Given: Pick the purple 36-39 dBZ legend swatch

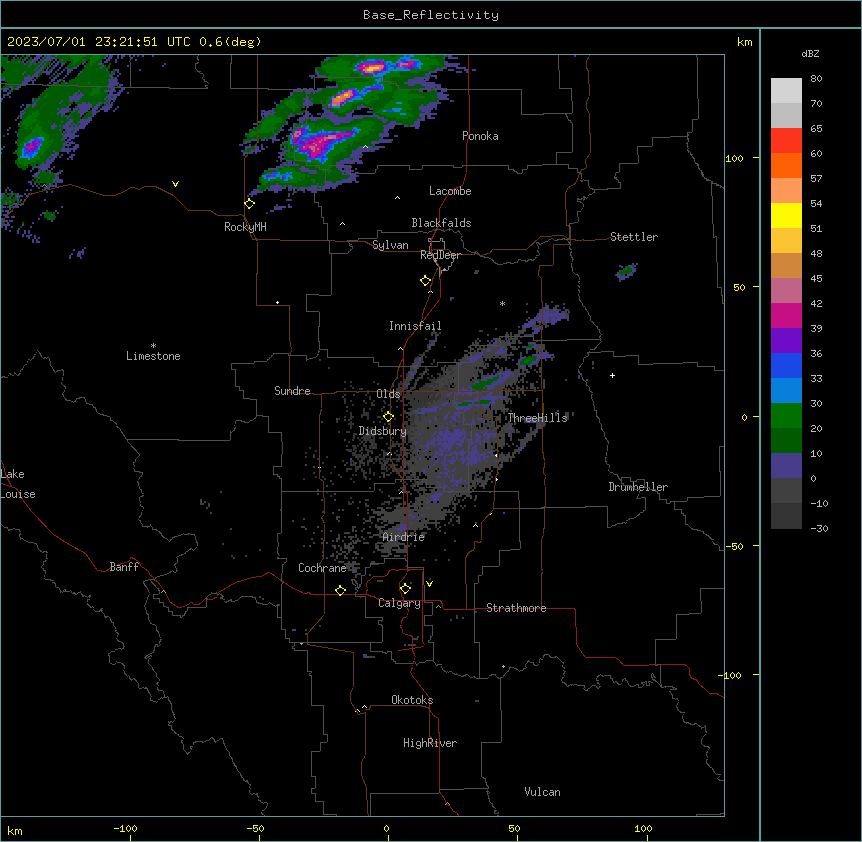Looking at the screenshot, I should coord(786,341).
